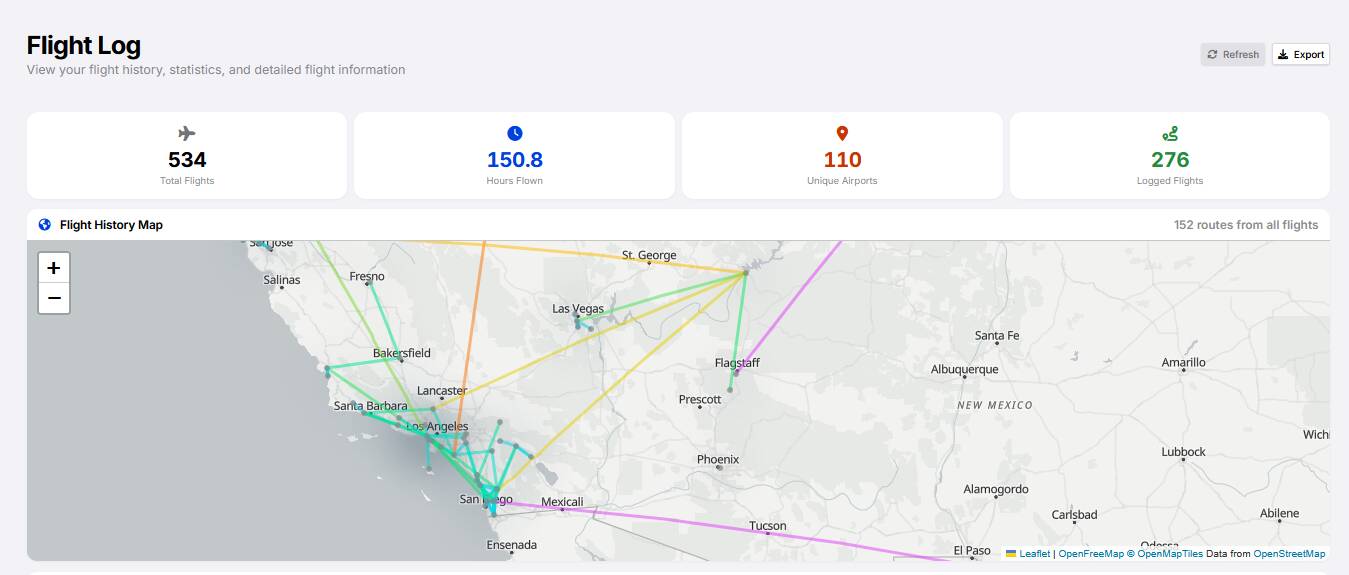Click the 534 Total Flights value

point(187,160)
